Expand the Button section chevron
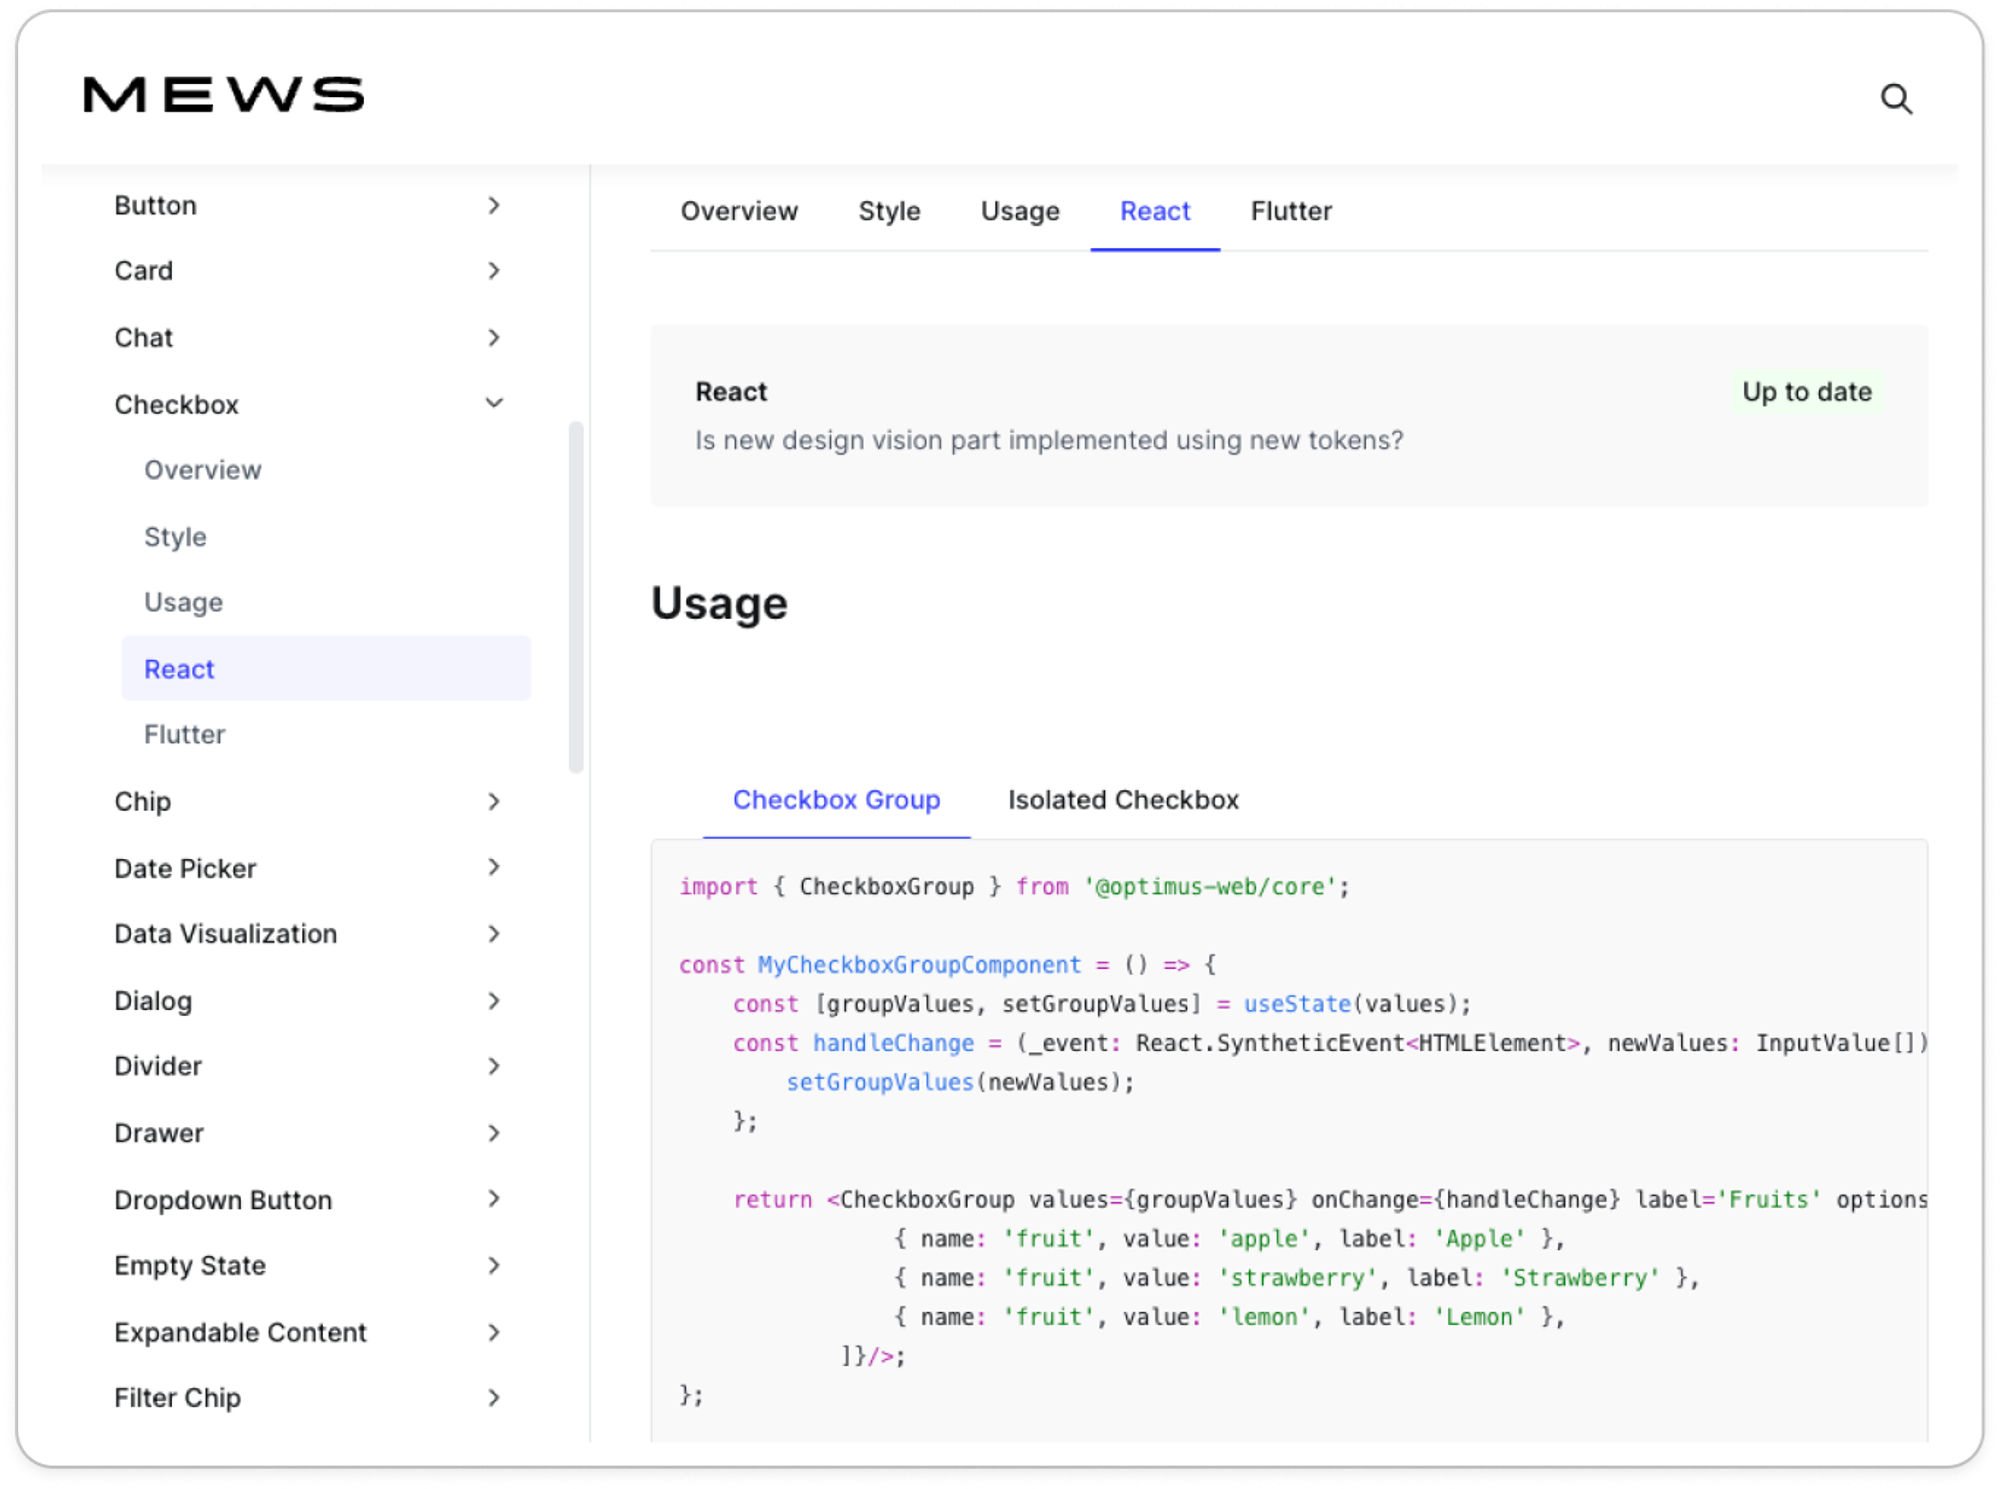Image resolution: width=2000 pixels, height=1489 pixels. coord(493,205)
